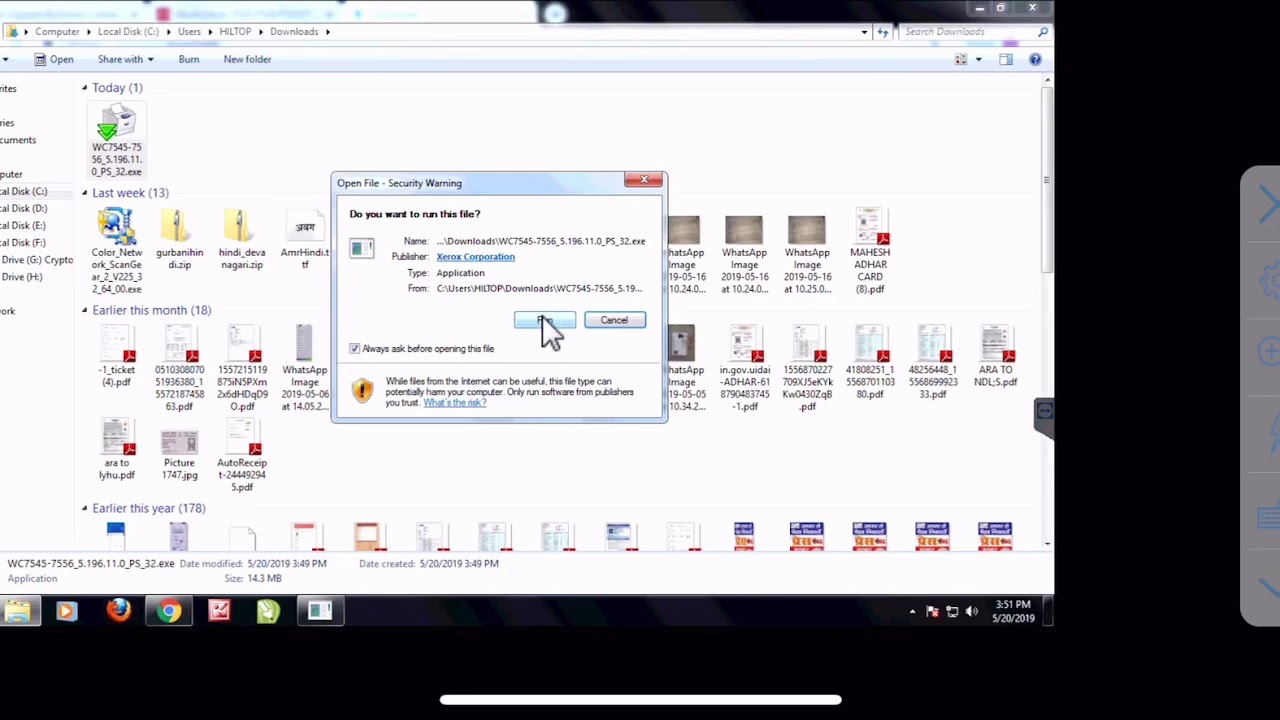Collapse the Last week (13) group
The width and height of the screenshot is (1280, 720).
pyautogui.click(x=85, y=193)
